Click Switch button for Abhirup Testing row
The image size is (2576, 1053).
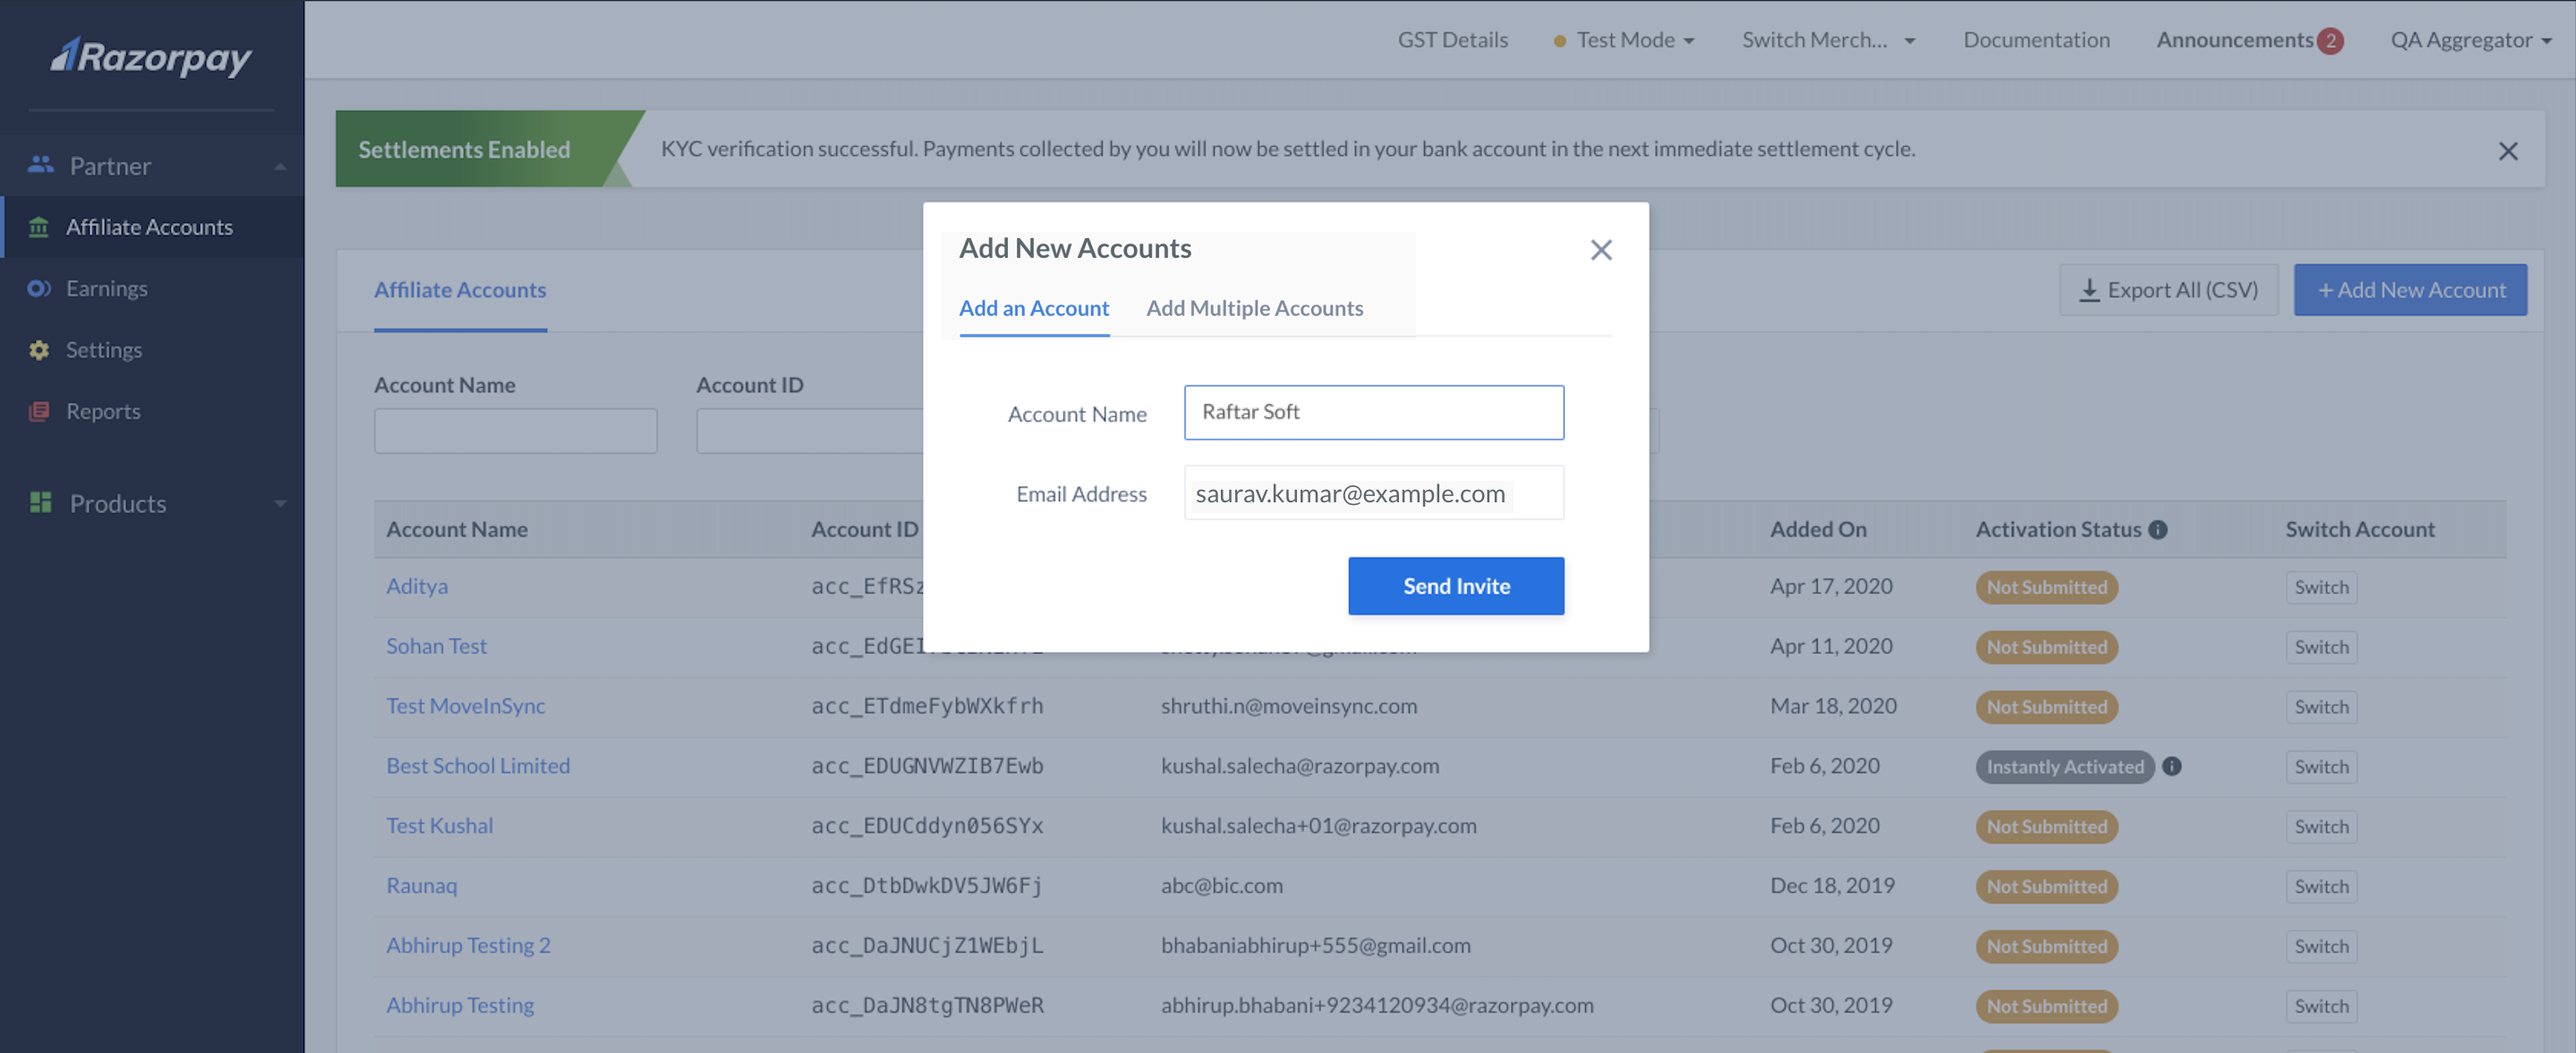click(2321, 1007)
